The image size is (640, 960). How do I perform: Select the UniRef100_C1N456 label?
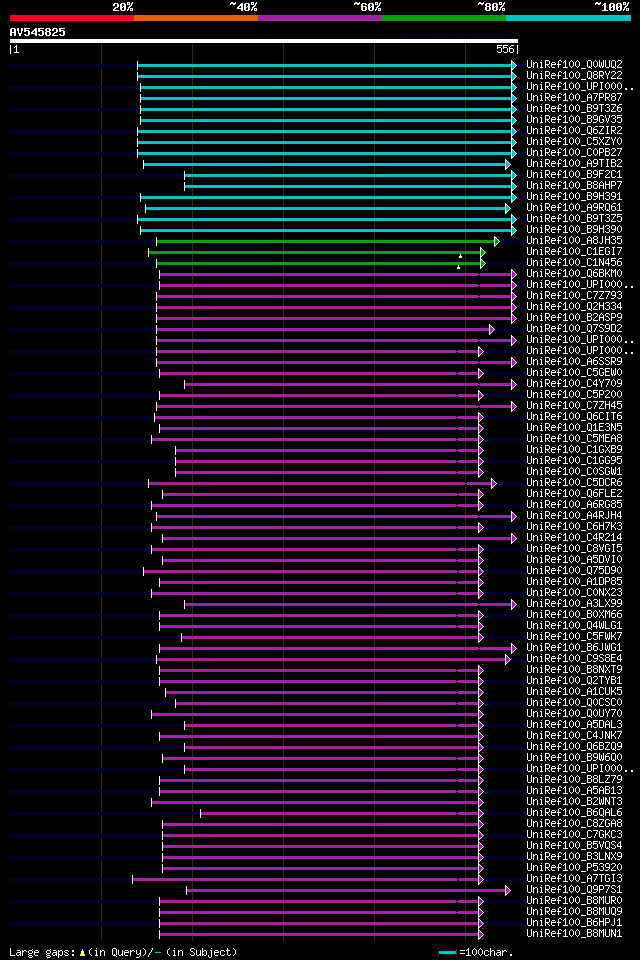pos(574,263)
